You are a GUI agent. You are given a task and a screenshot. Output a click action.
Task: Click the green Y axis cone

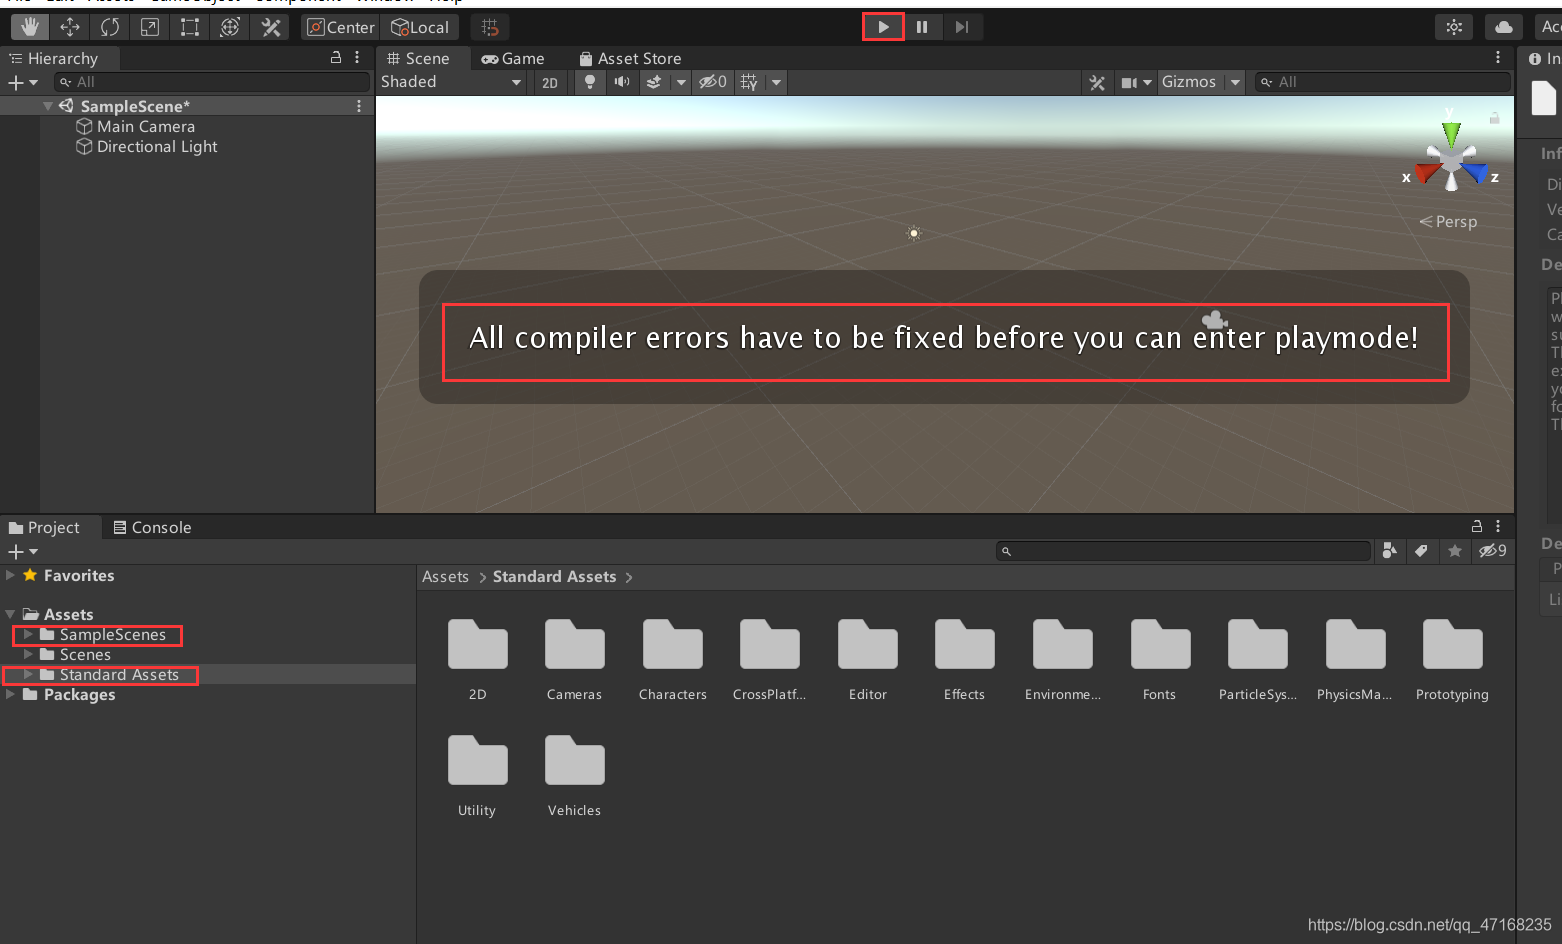click(1451, 134)
